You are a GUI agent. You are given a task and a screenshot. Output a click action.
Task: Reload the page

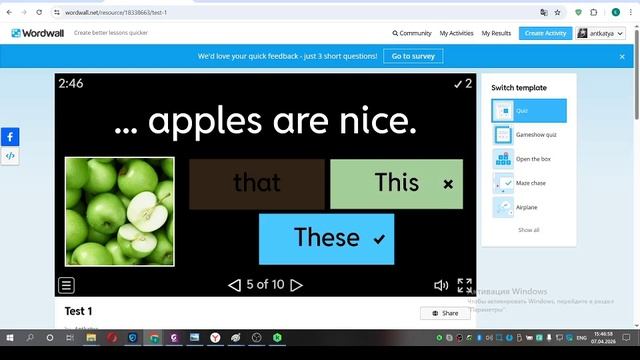point(39,13)
